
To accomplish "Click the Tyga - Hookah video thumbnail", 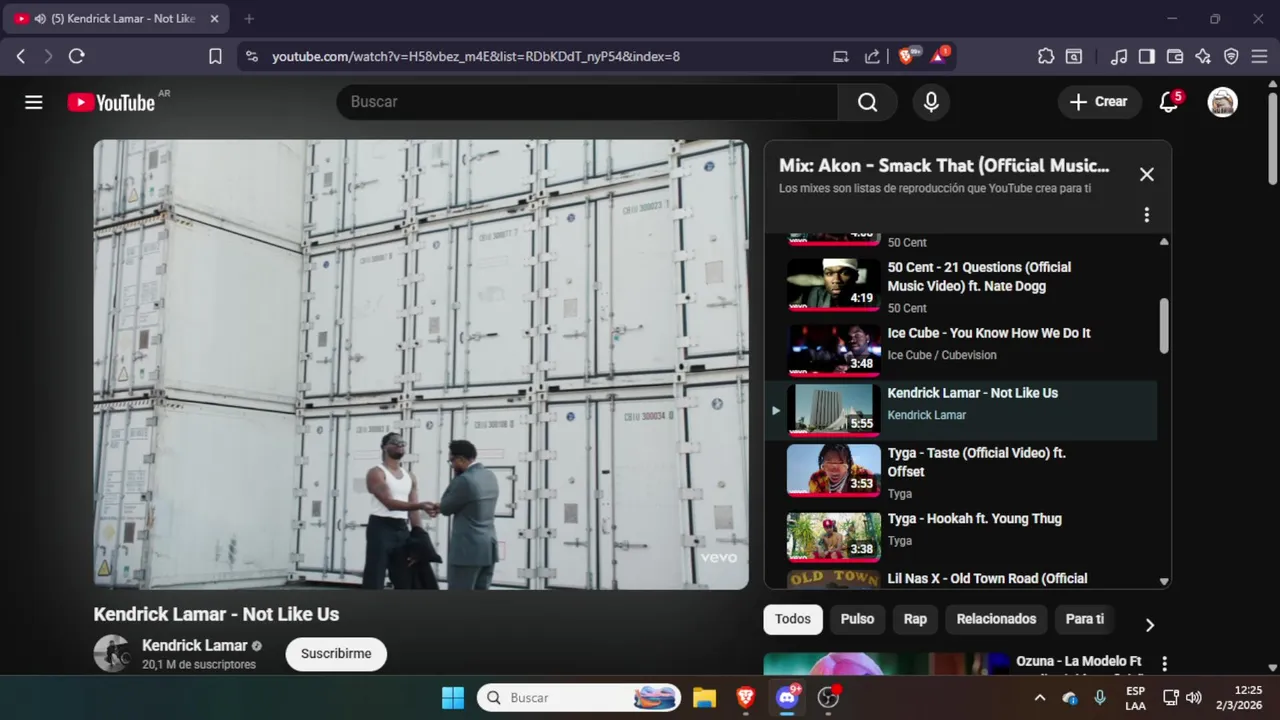I will click(834, 536).
